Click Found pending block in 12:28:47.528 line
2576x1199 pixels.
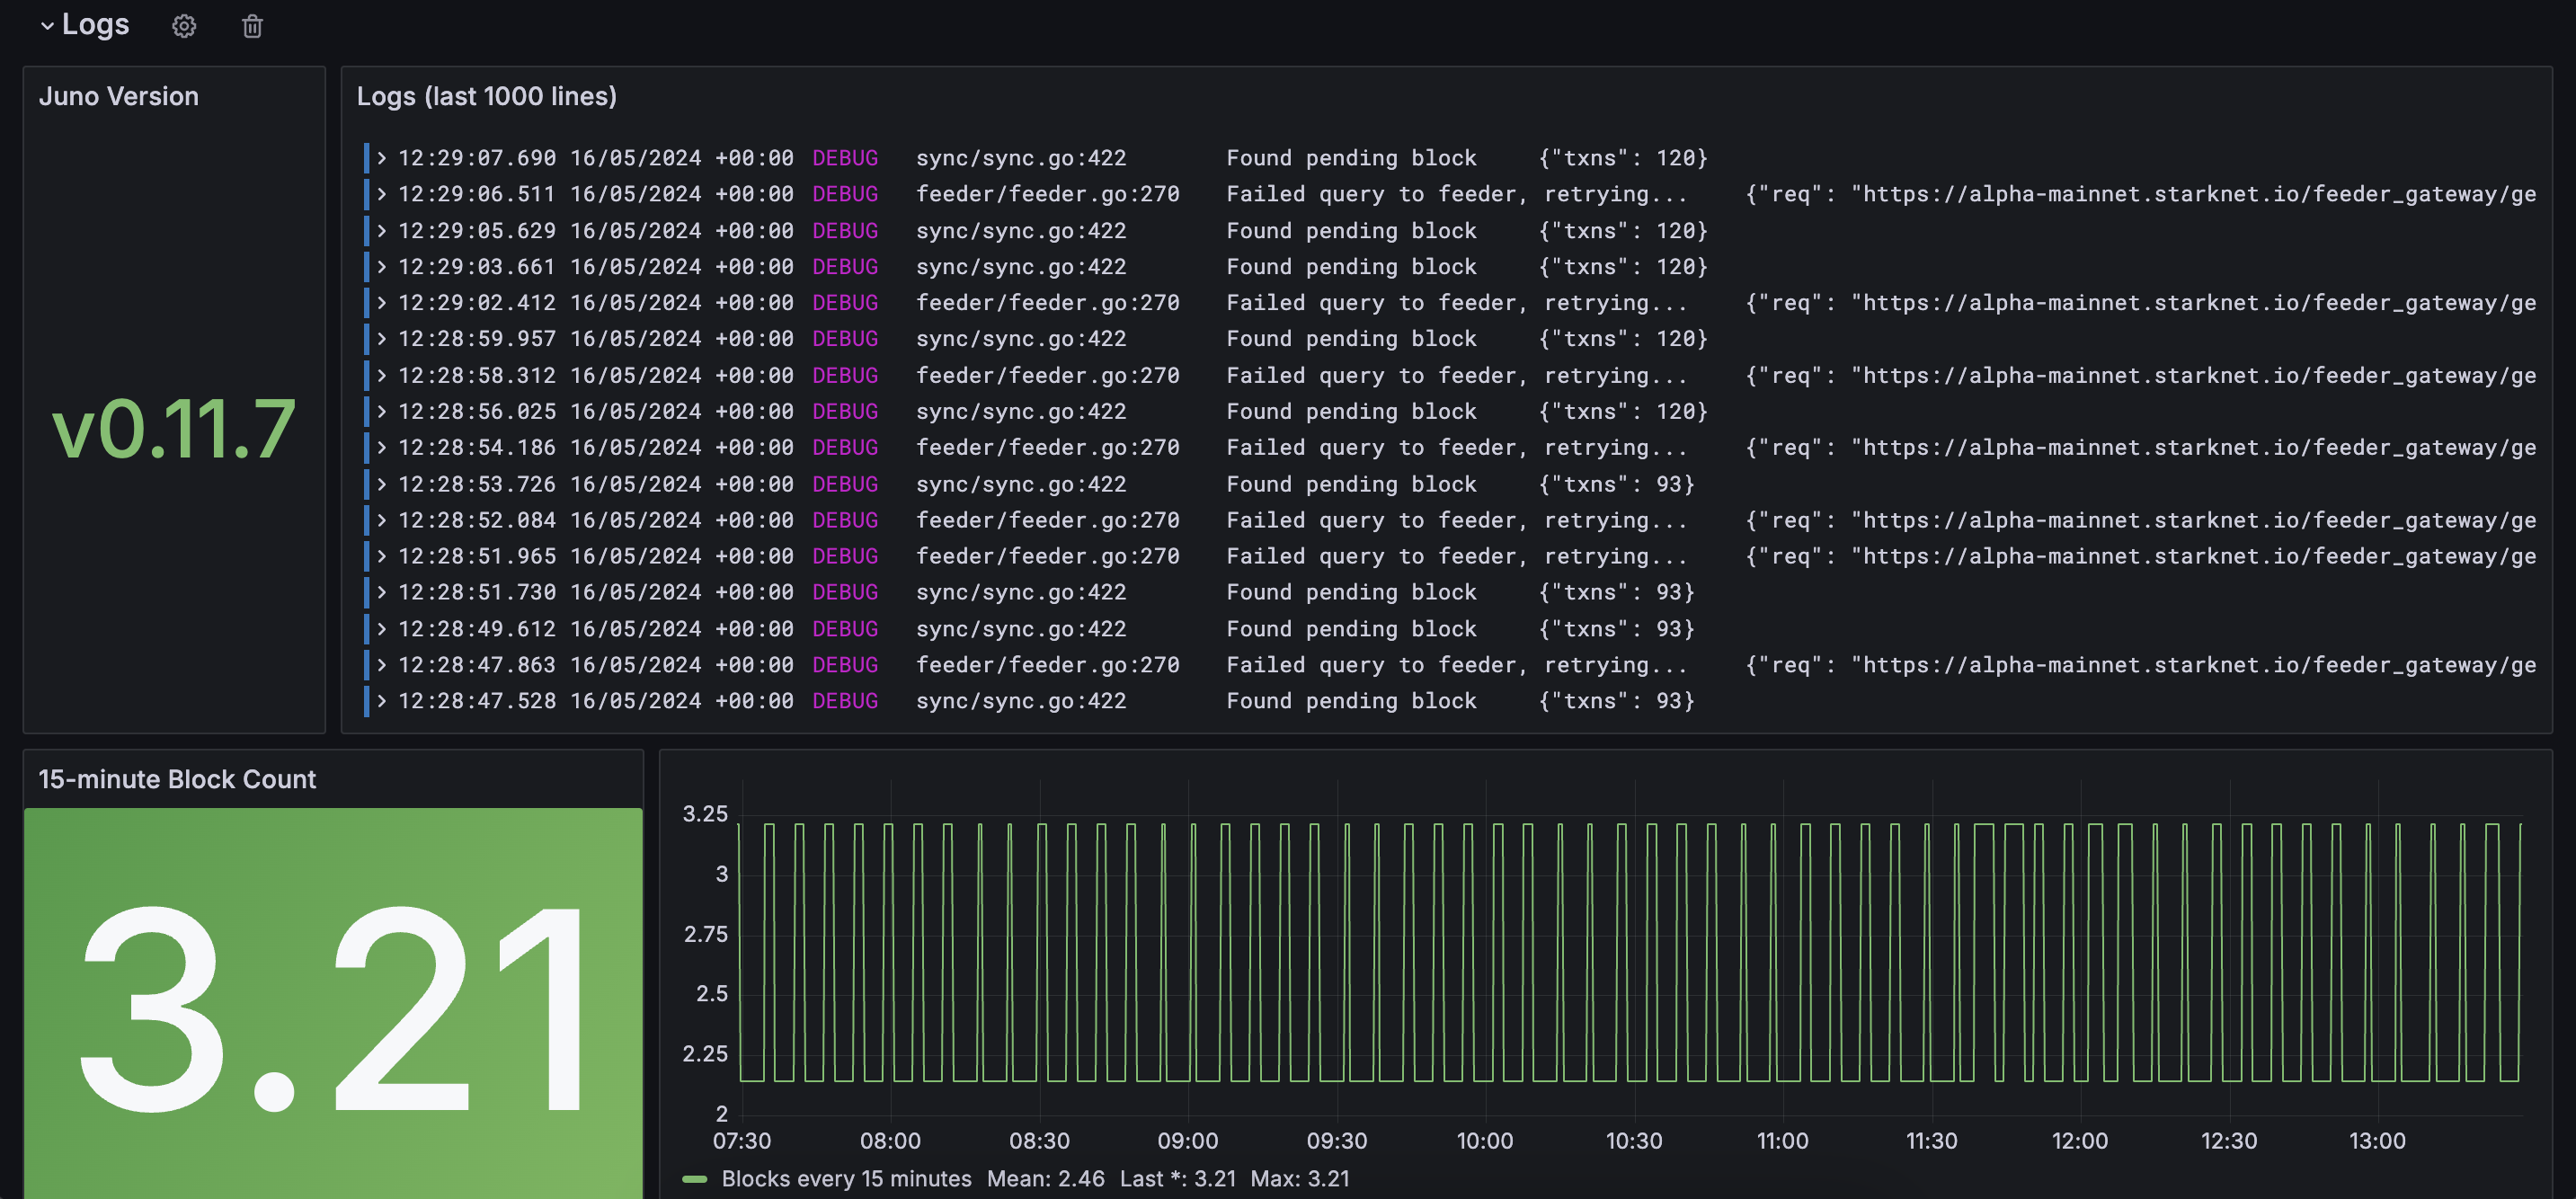click(1351, 701)
